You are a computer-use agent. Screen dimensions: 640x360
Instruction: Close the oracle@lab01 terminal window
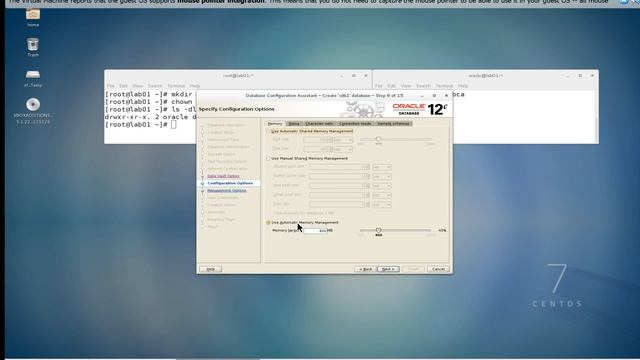(x=592, y=76)
